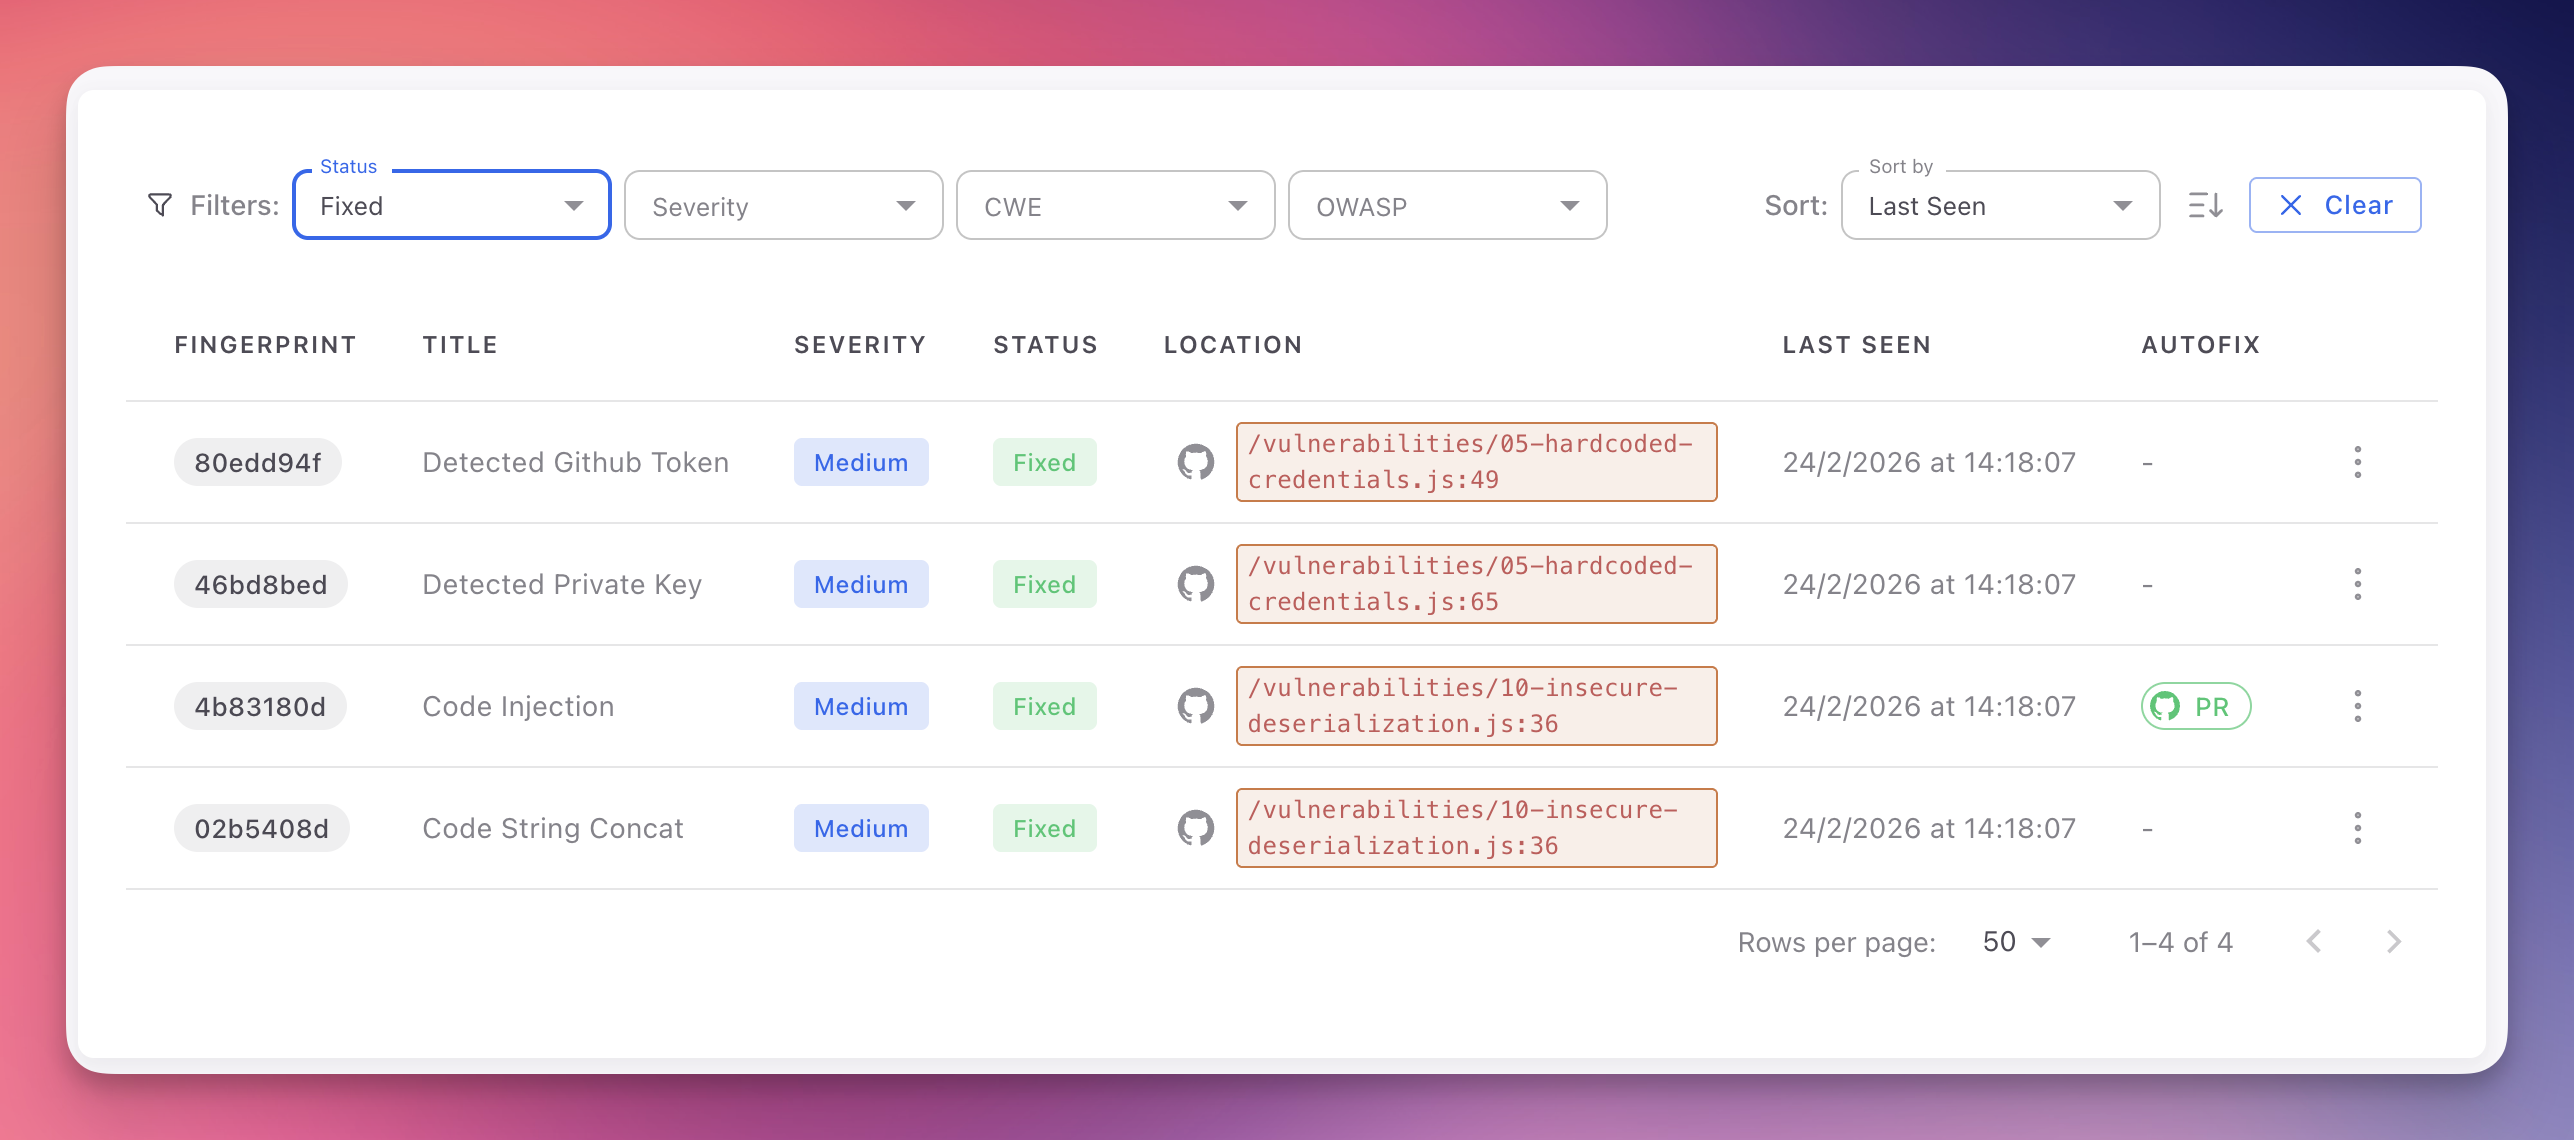
Task: Open the three-dot menu for Code Injection
Action: (2358, 706)
